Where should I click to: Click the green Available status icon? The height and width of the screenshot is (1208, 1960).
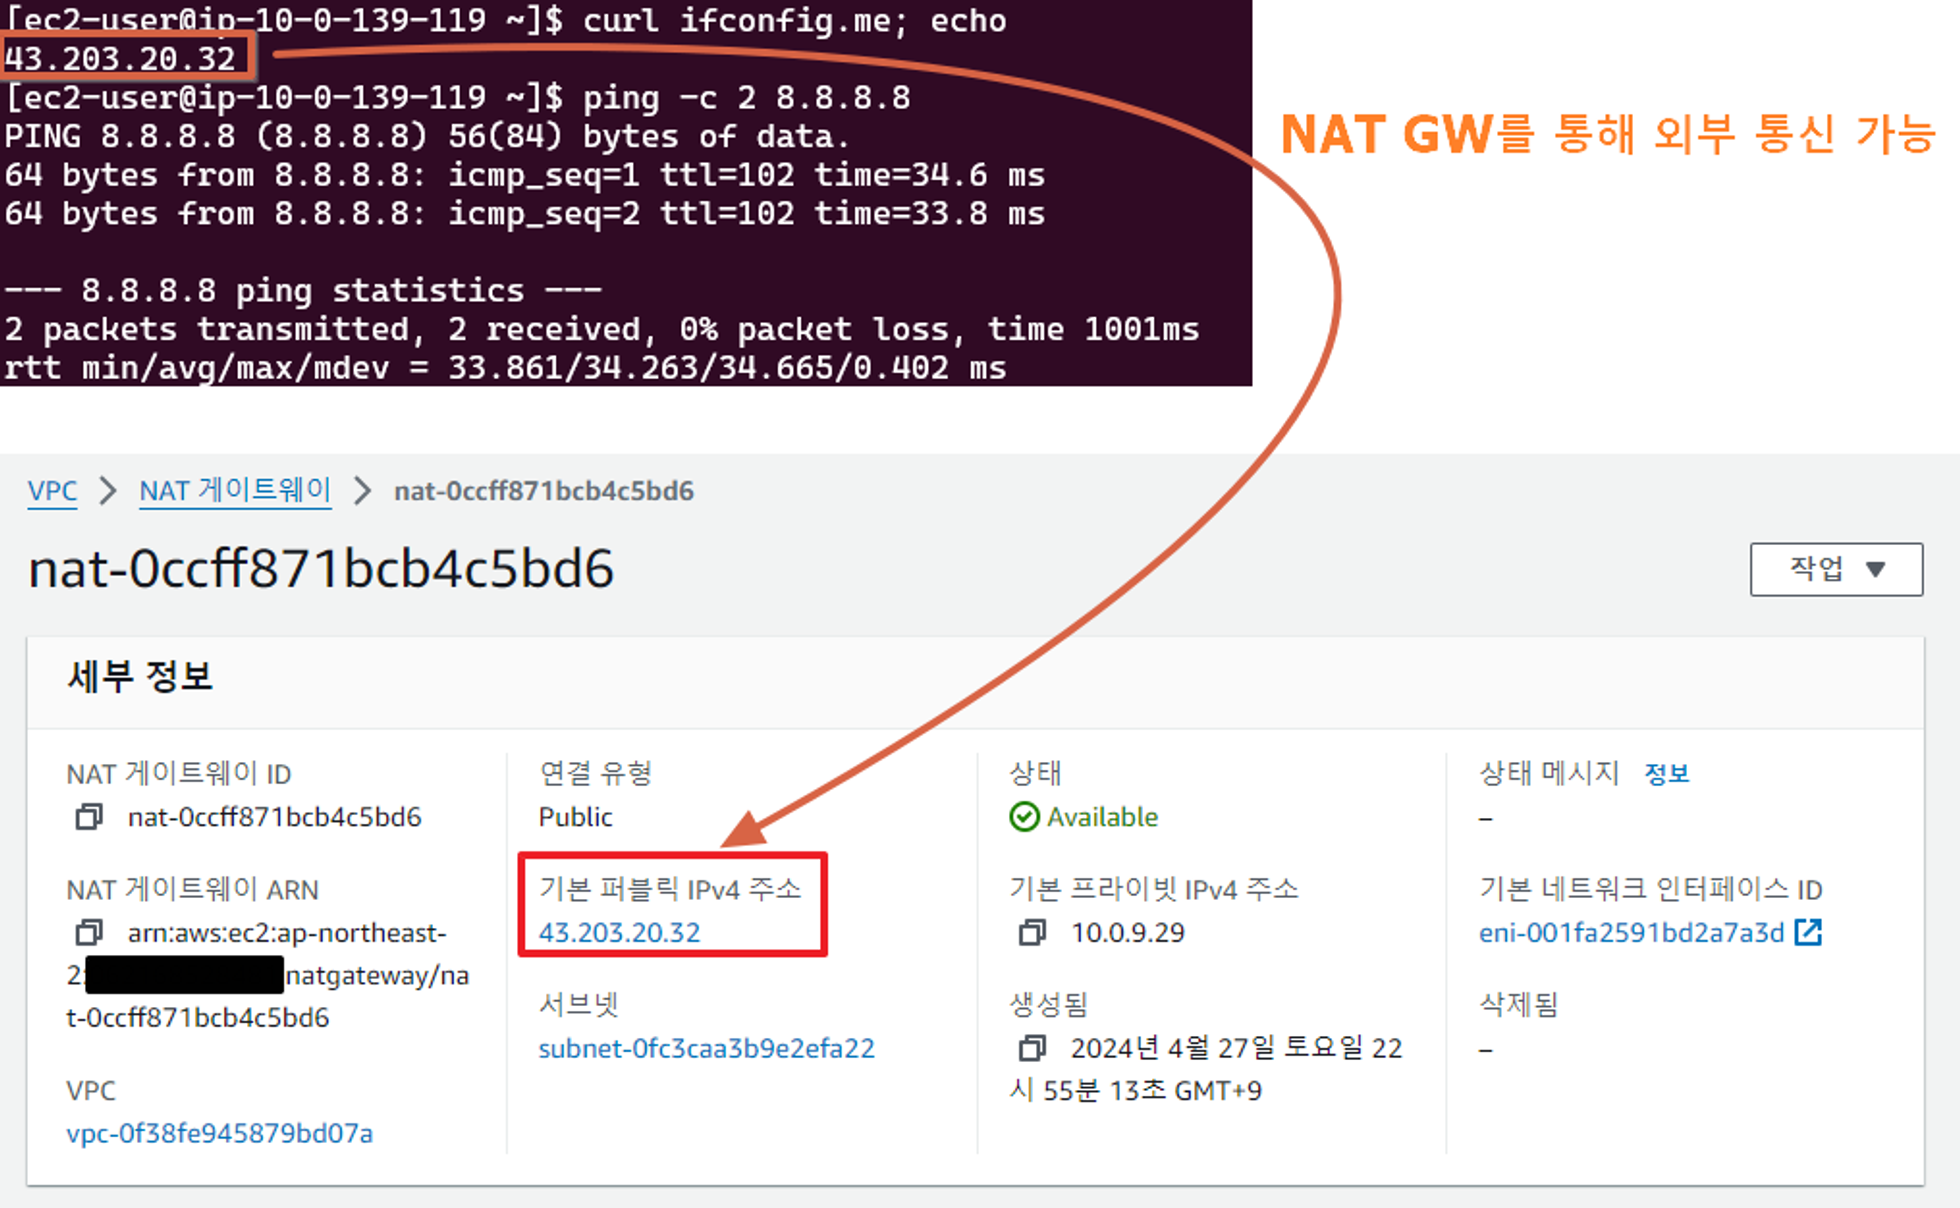point(1024,817)
